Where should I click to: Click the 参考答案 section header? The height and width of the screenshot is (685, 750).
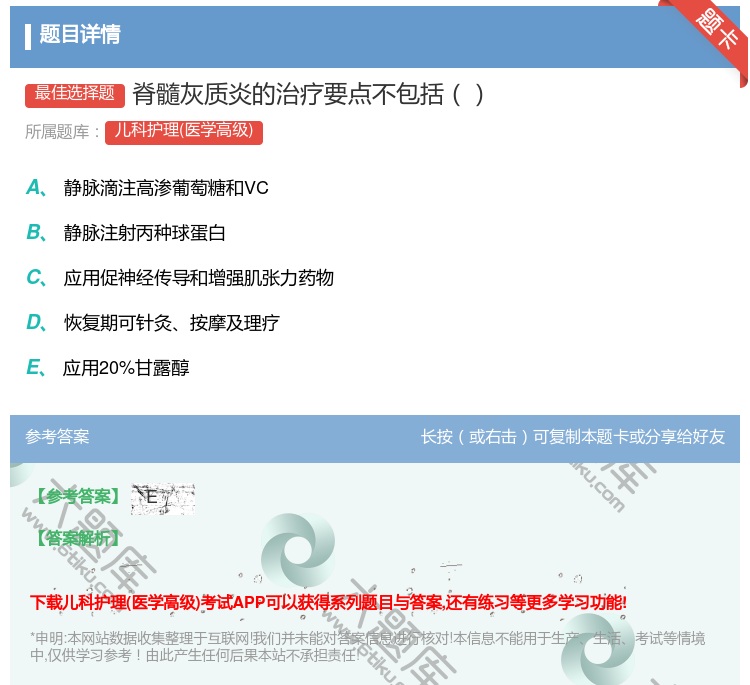(57, 437)
